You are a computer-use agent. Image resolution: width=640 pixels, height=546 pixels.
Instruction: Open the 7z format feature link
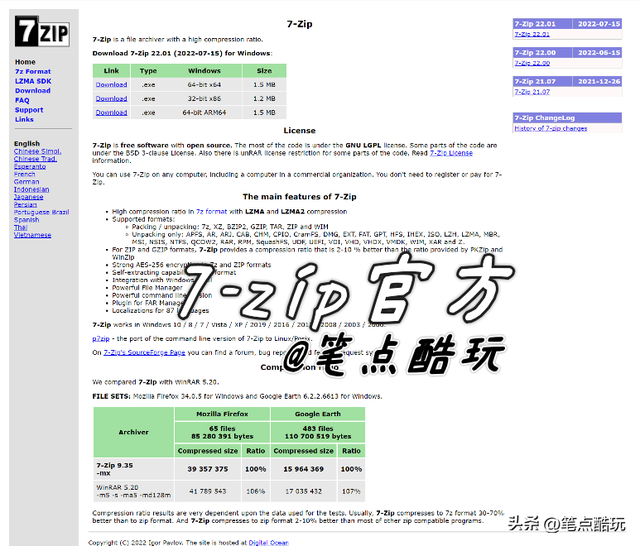(211, 211)
